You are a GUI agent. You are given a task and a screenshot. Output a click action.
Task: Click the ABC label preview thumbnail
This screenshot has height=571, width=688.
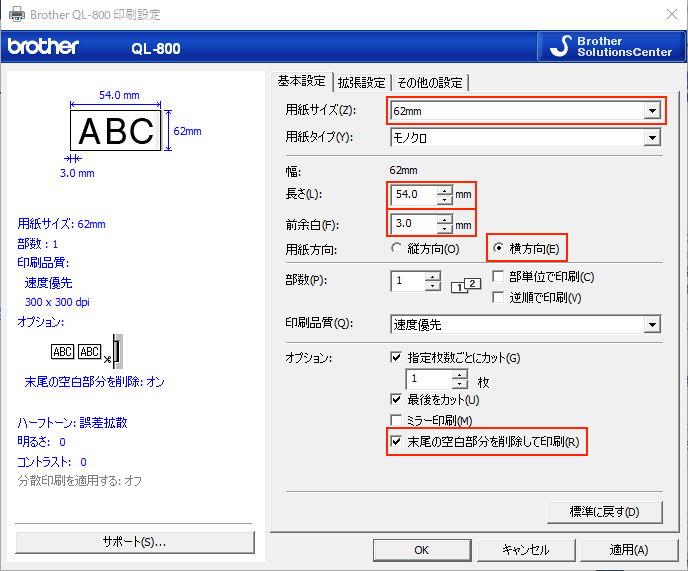coord(116,130)
